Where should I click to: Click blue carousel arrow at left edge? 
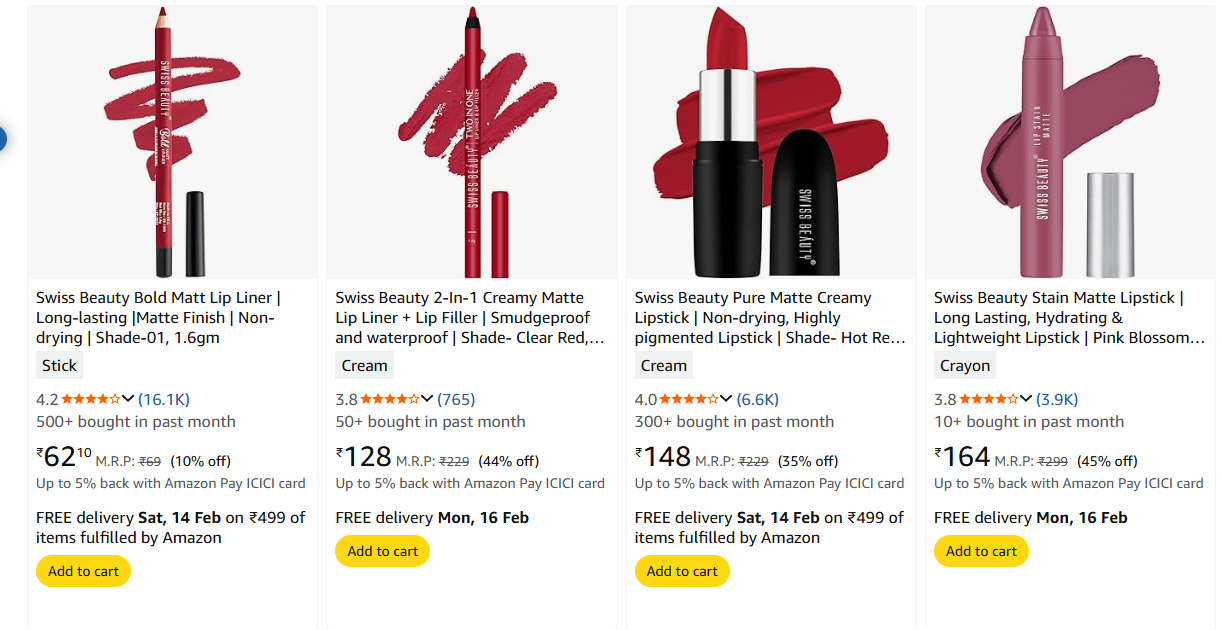pos(2,138)
